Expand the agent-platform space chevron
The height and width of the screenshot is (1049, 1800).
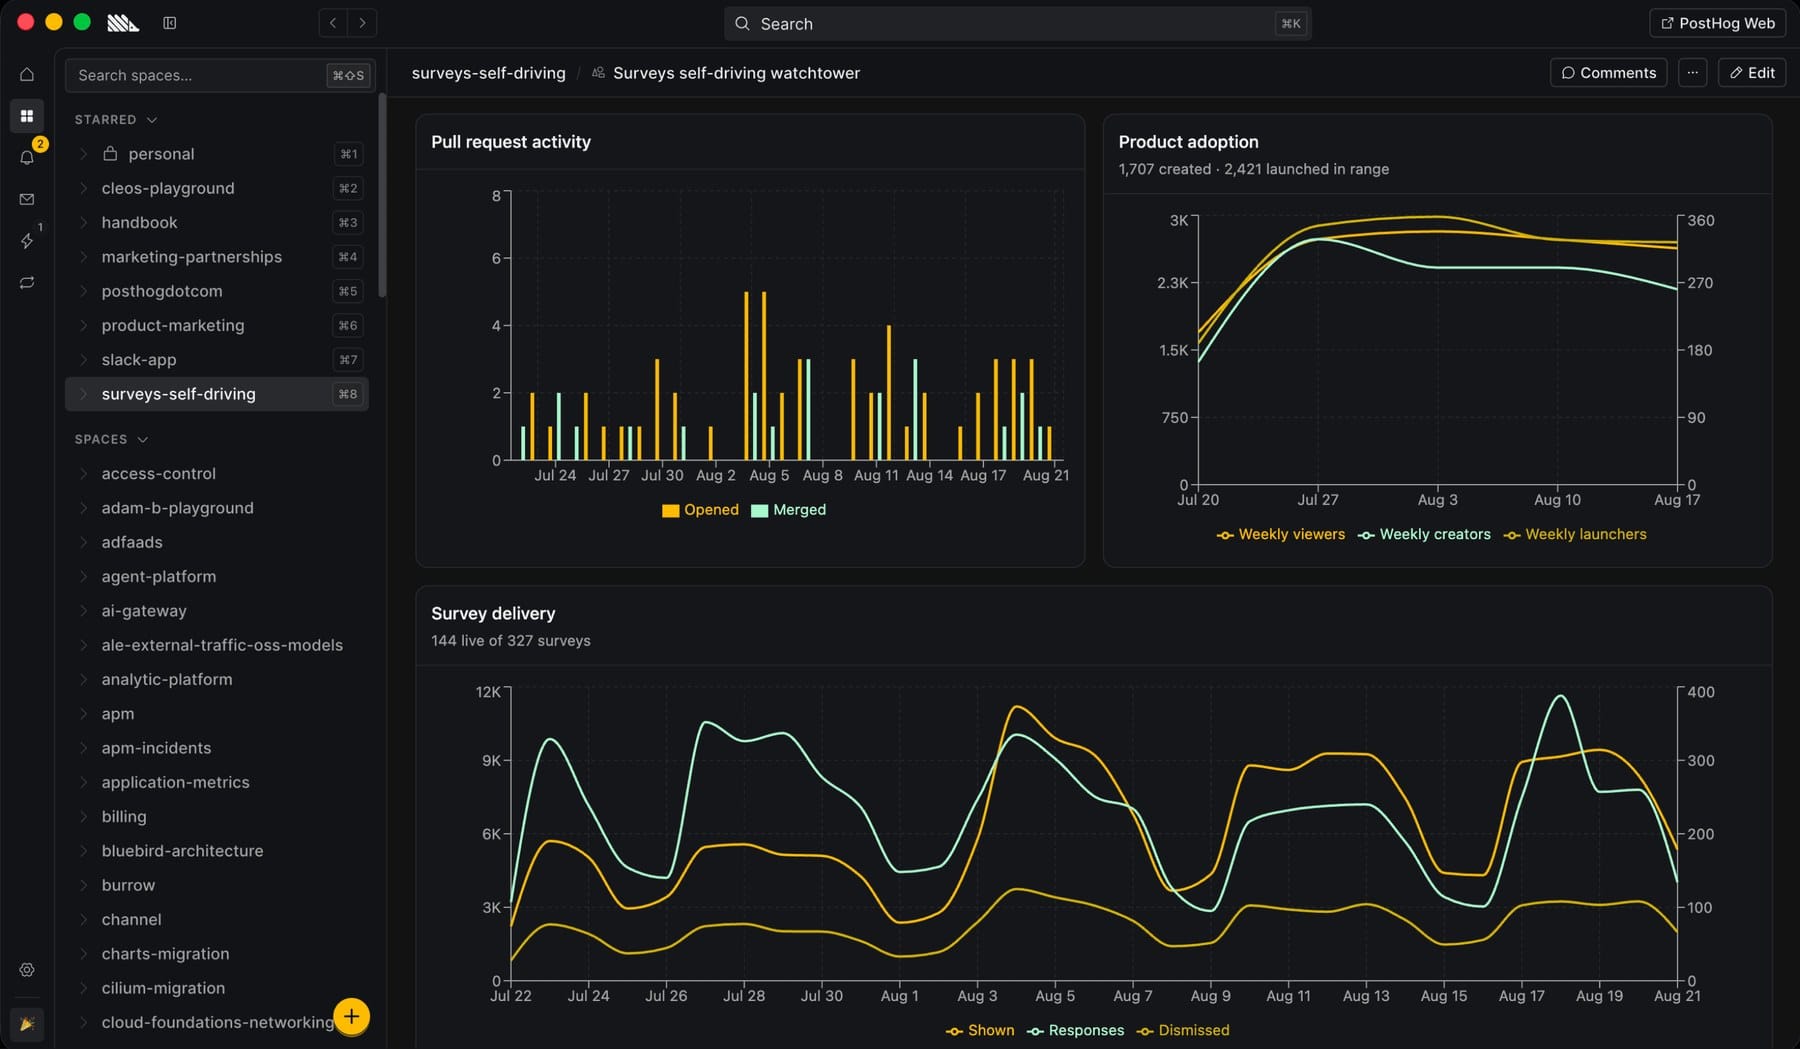point(84,576)
